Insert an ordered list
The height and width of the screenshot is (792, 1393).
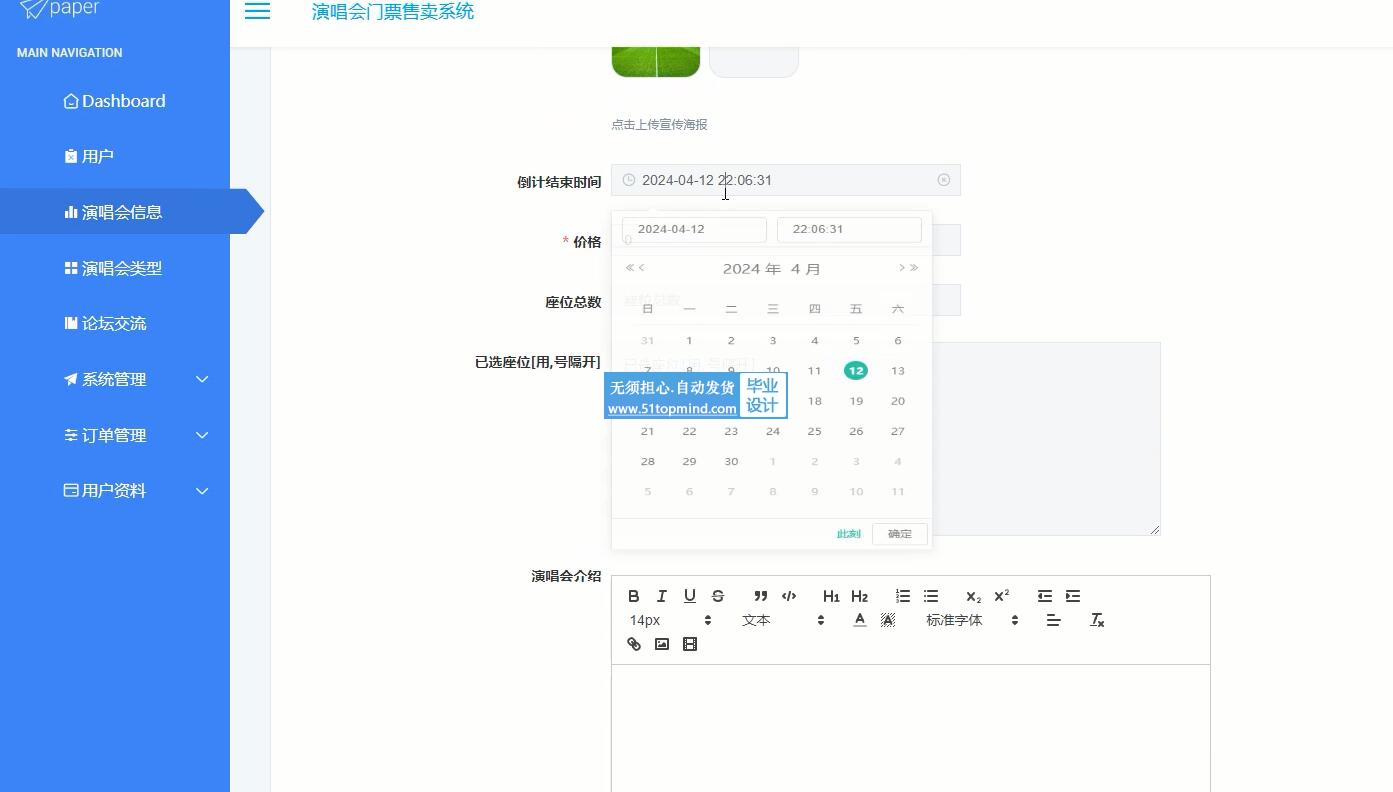point(903,596)
